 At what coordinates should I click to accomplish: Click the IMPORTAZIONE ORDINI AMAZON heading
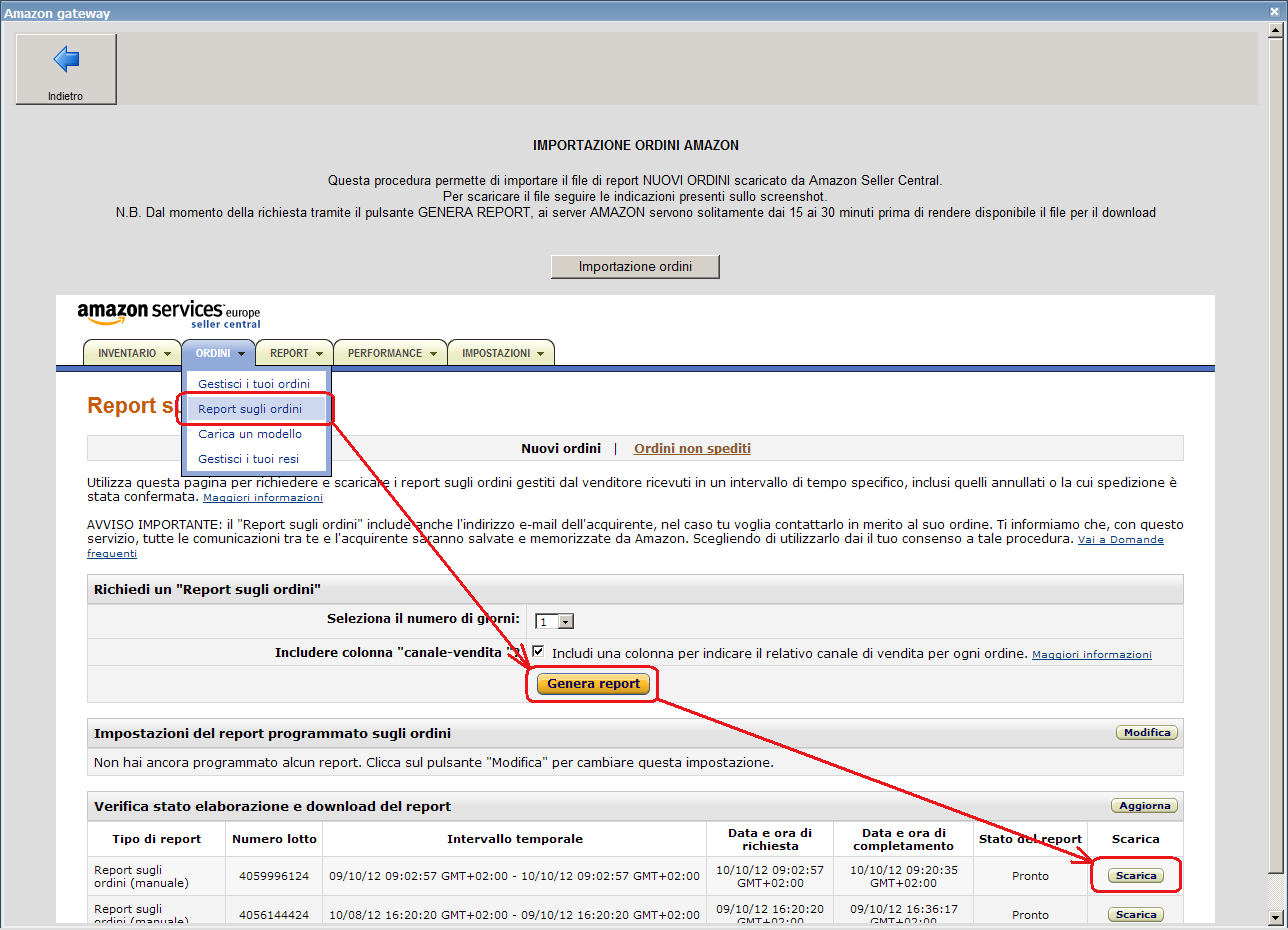tap(636, 145)
